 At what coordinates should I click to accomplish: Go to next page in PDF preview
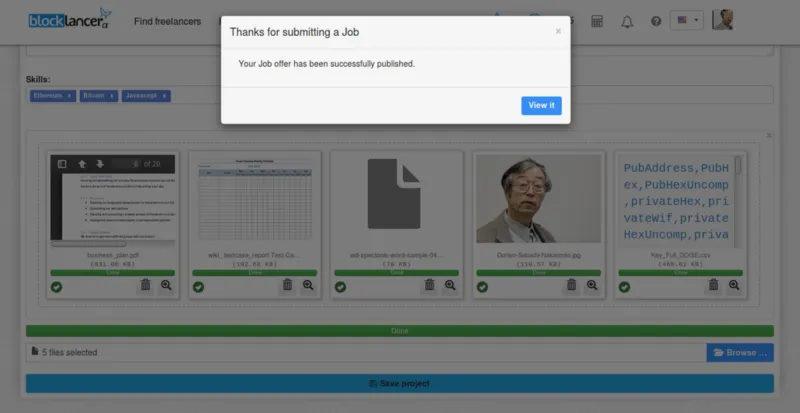[x=100, y=164]
